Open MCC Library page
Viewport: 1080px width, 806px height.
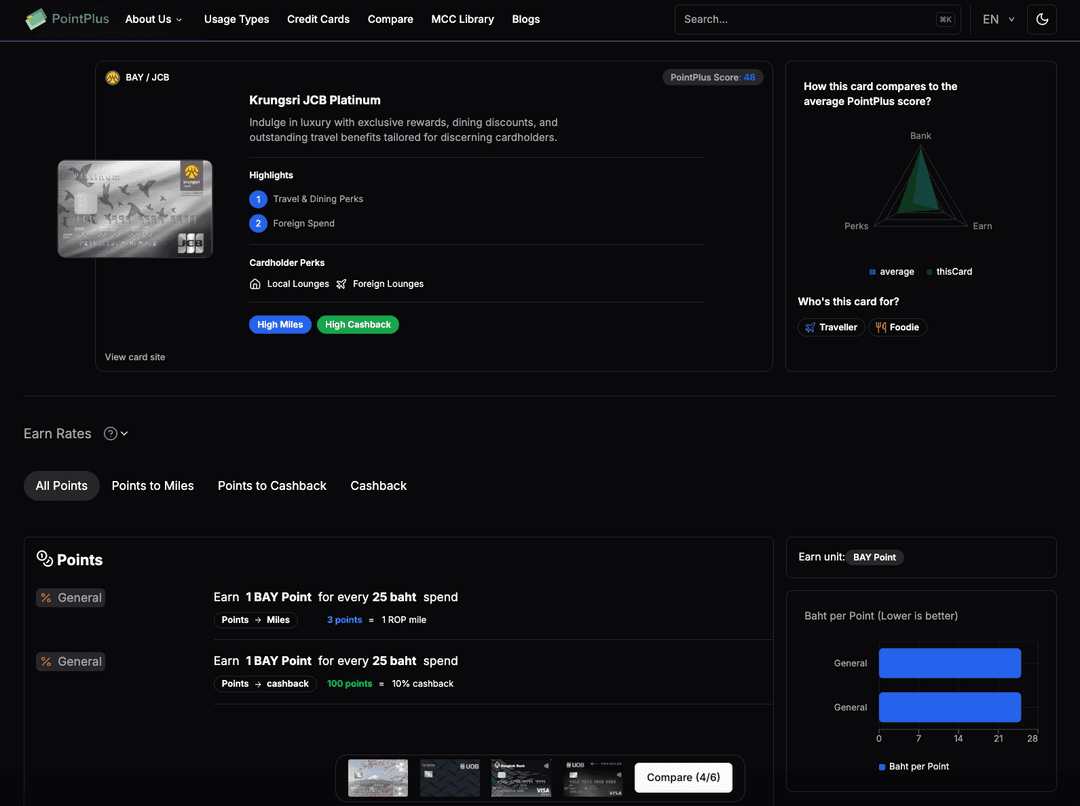point(462,19)
